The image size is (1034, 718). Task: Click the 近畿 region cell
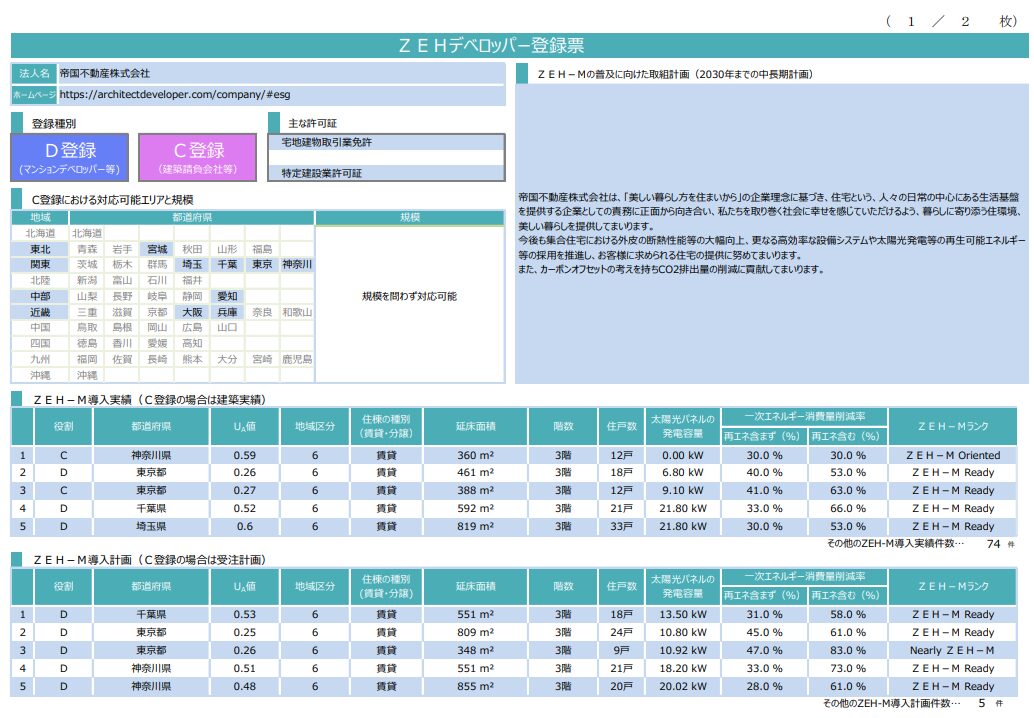click(x=40, y=312)
